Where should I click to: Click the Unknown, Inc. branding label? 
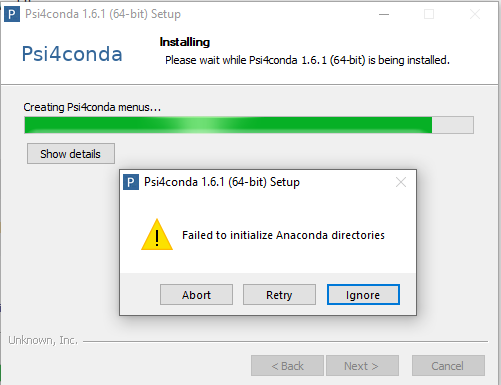[x=43, y=340]
